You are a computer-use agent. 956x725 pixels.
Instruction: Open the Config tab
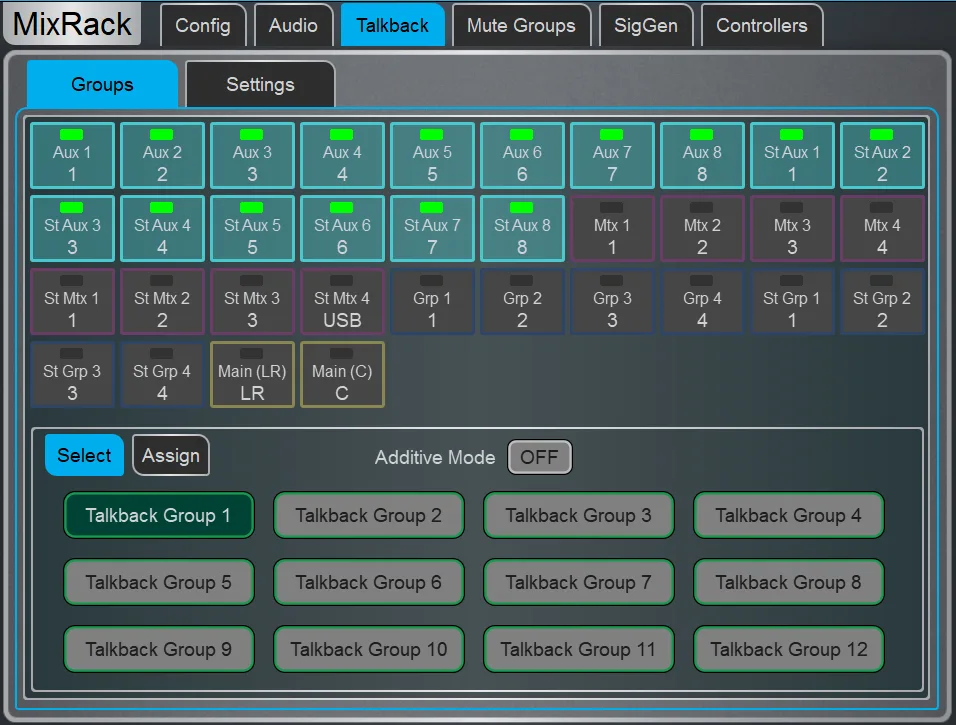[x=203, y=26]
